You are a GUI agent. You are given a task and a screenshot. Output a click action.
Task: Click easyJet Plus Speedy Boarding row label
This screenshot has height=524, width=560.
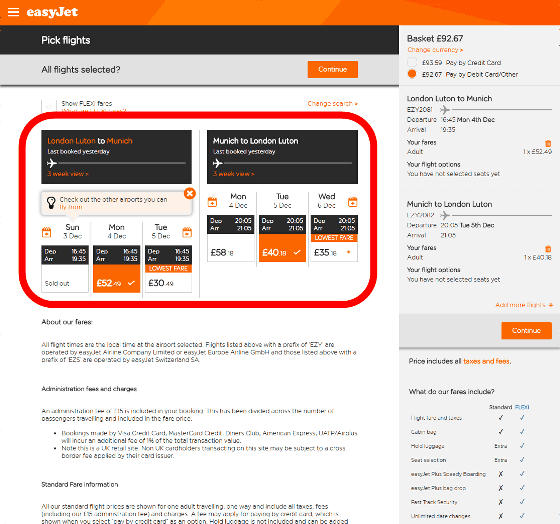(x=448, y=474)
